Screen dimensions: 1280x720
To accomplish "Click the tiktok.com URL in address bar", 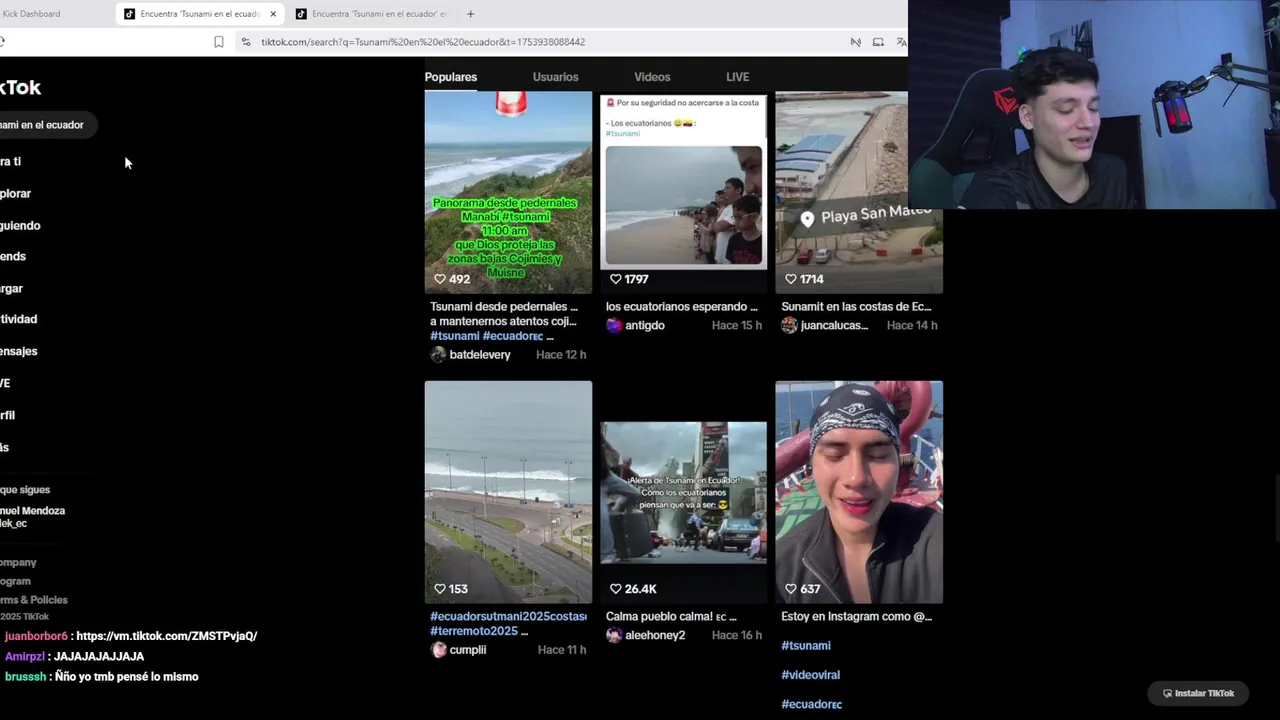I will (423, 42).
